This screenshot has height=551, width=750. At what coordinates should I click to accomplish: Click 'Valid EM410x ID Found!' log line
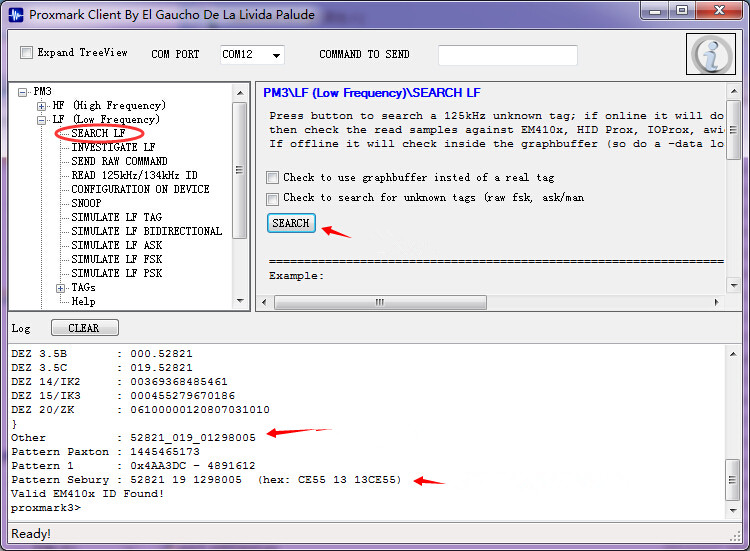coord(88,494)
